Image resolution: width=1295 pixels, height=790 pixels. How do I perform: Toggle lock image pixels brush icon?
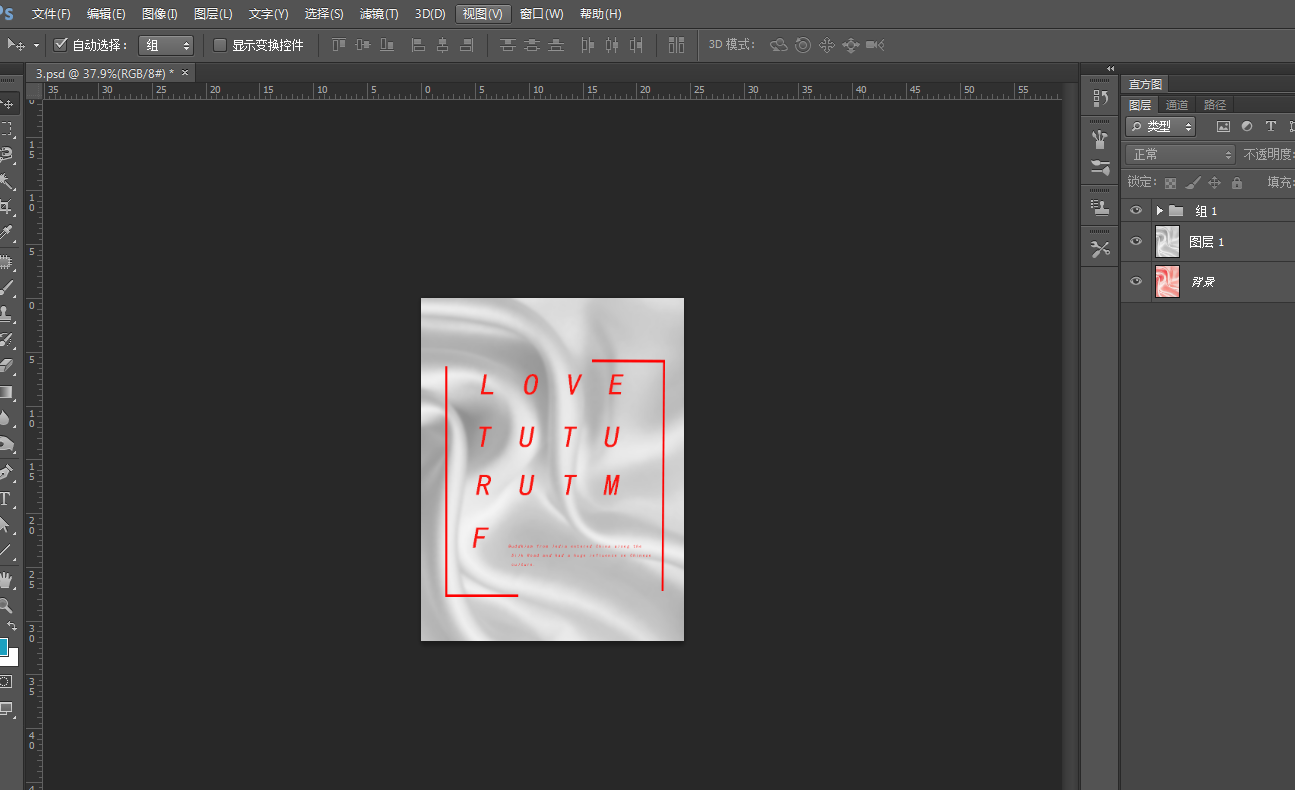[x=1192, y=183]
